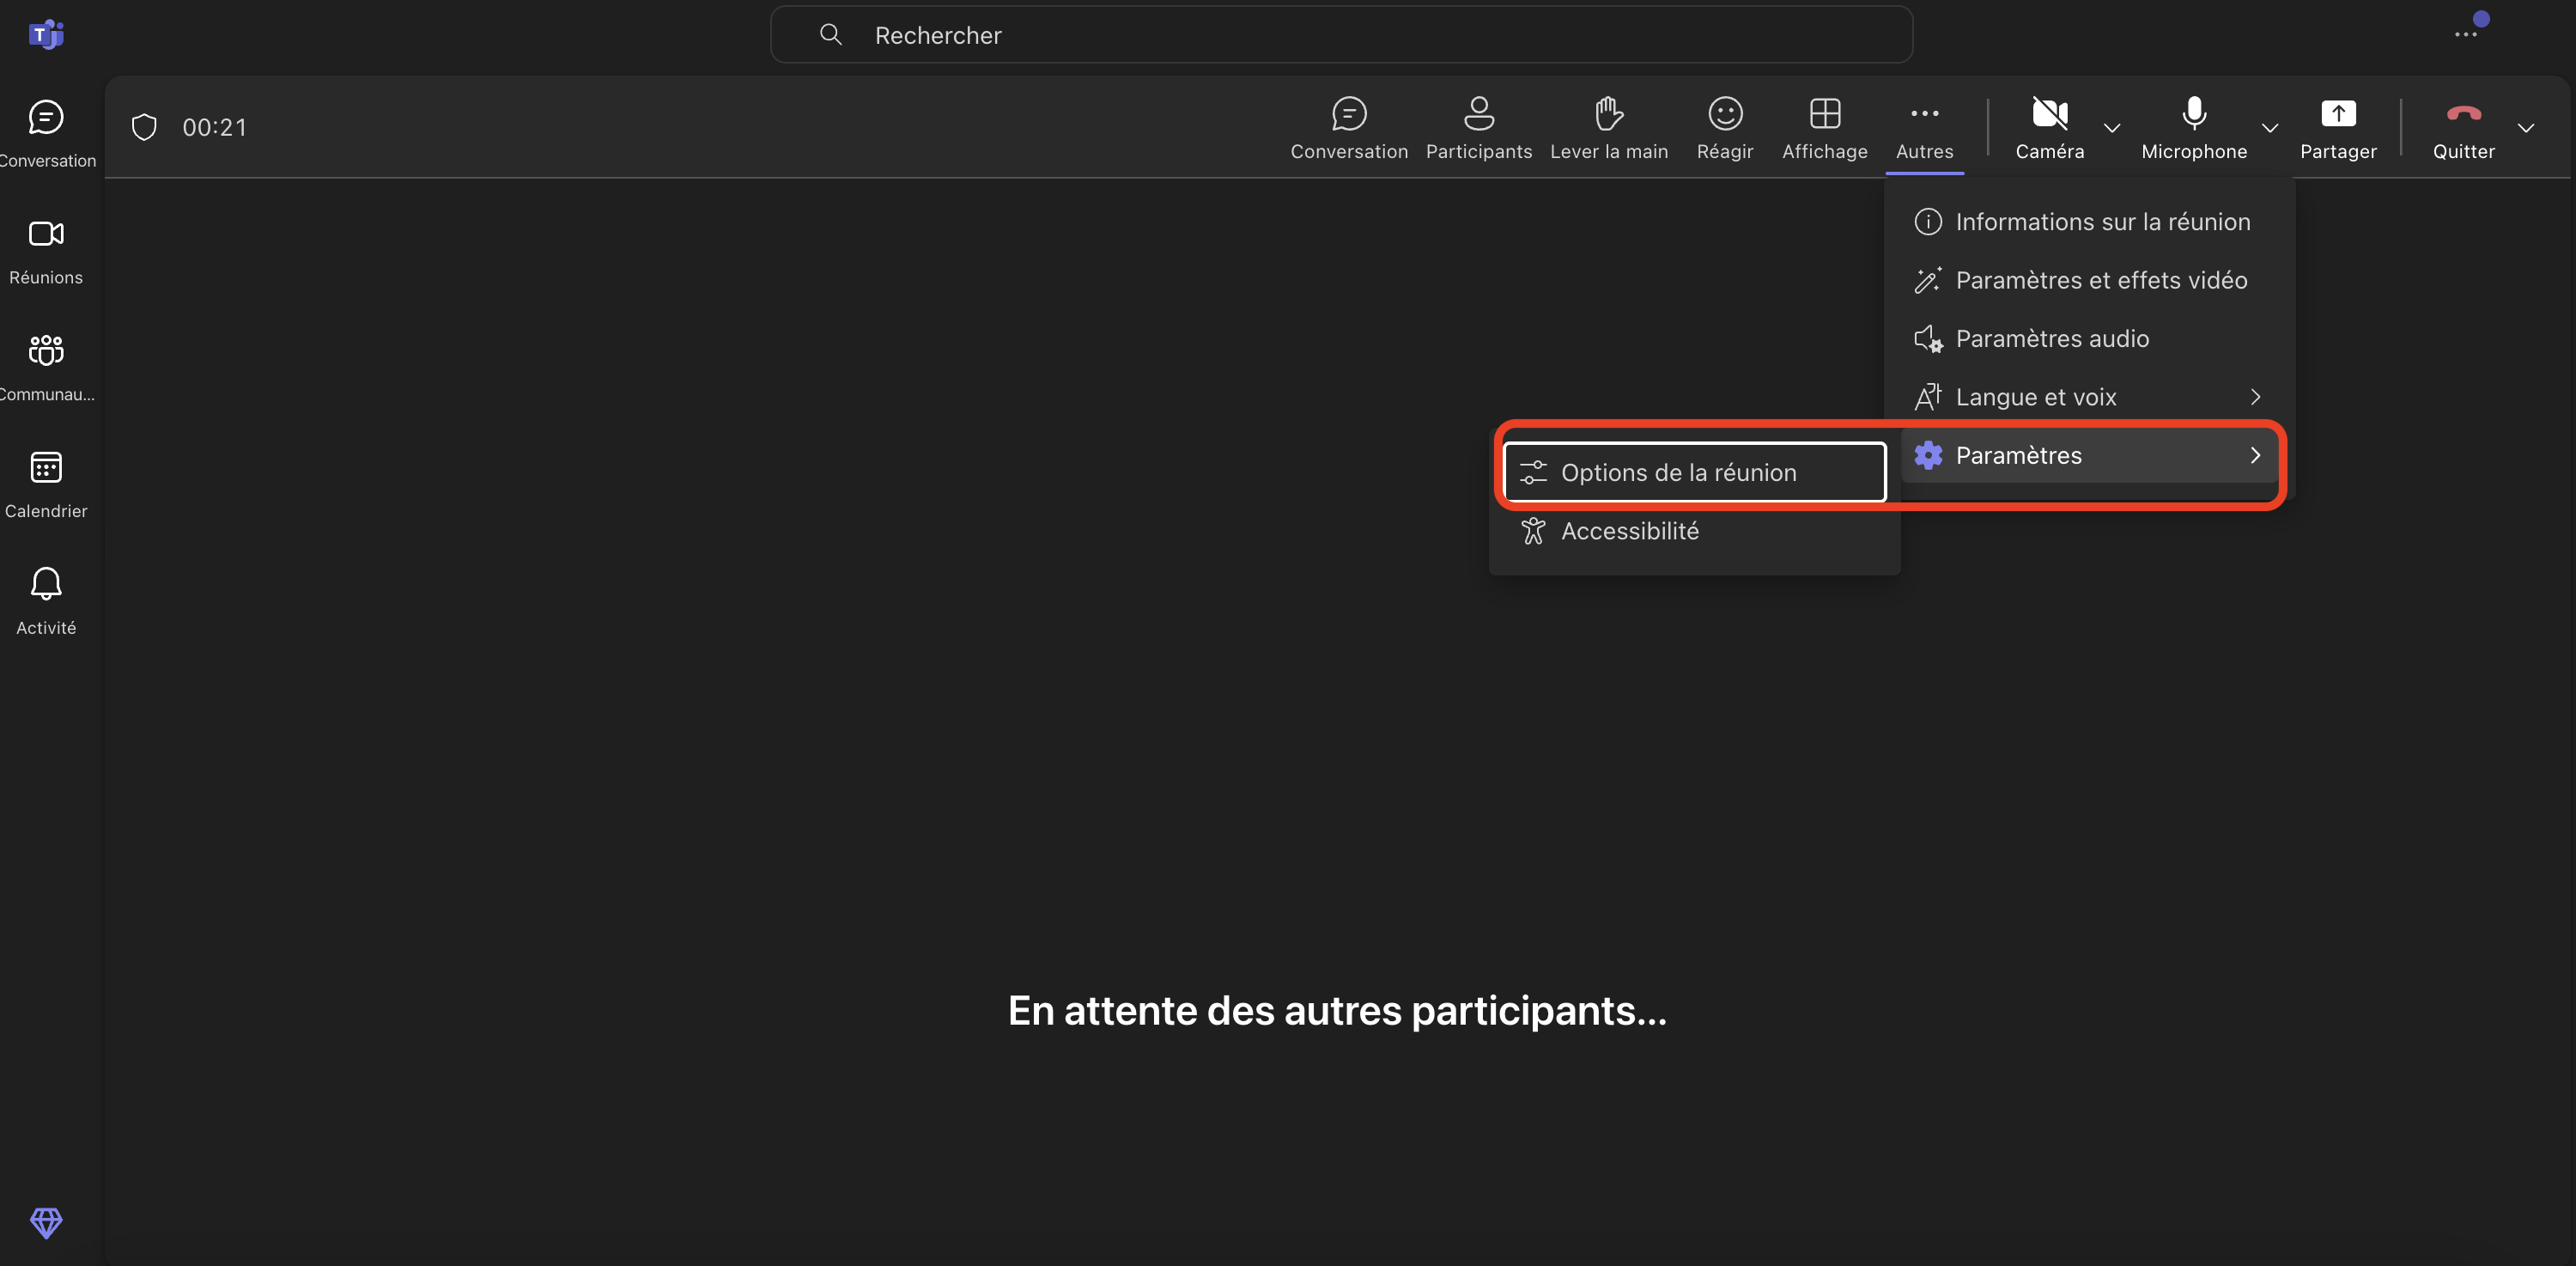This screenshot has width=2576, height=1266.
Task: Expand microphone options chevron
Action: point(2270,128)
